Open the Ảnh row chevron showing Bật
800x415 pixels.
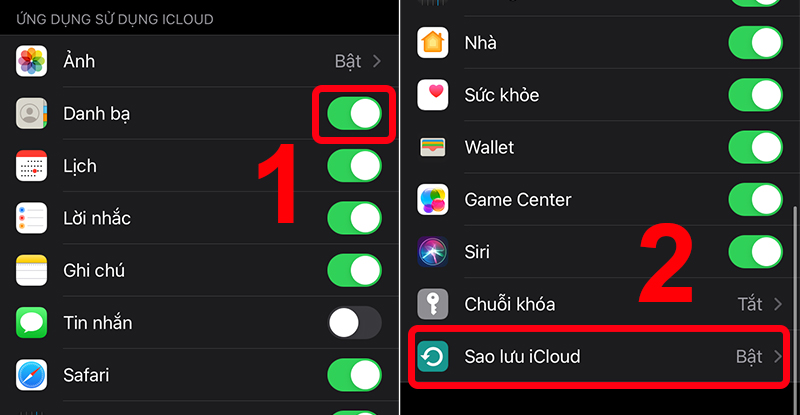pos(377,61)
